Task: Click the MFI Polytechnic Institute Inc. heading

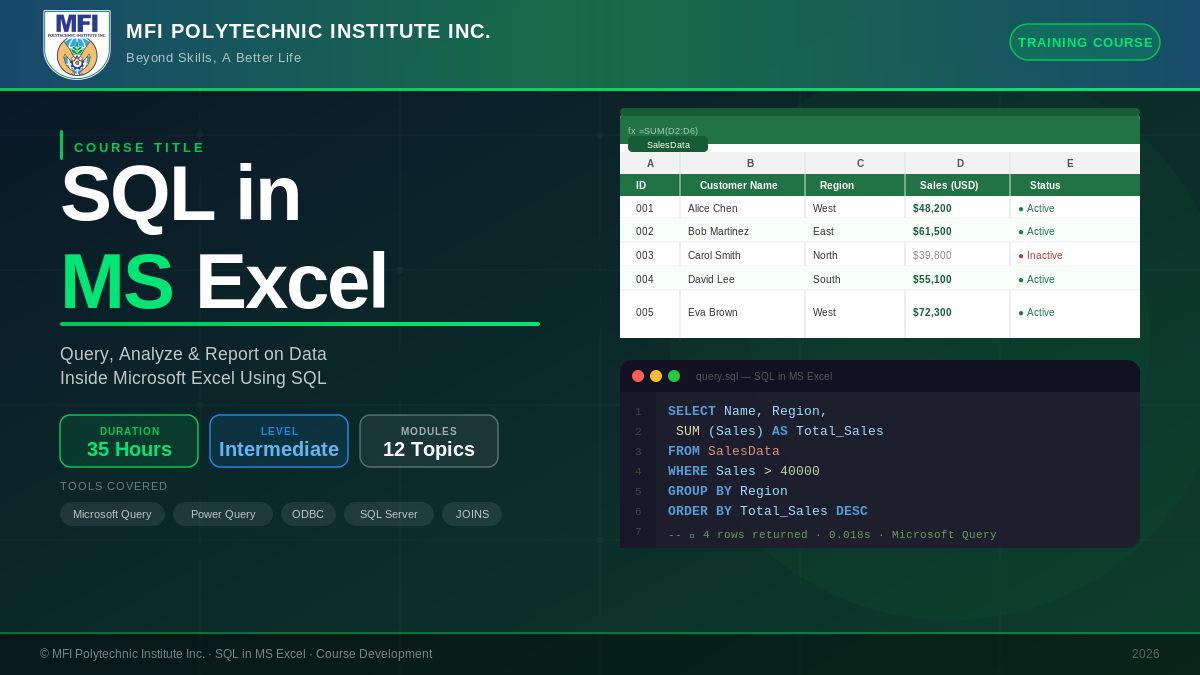Action: click(x=308, y=31)
